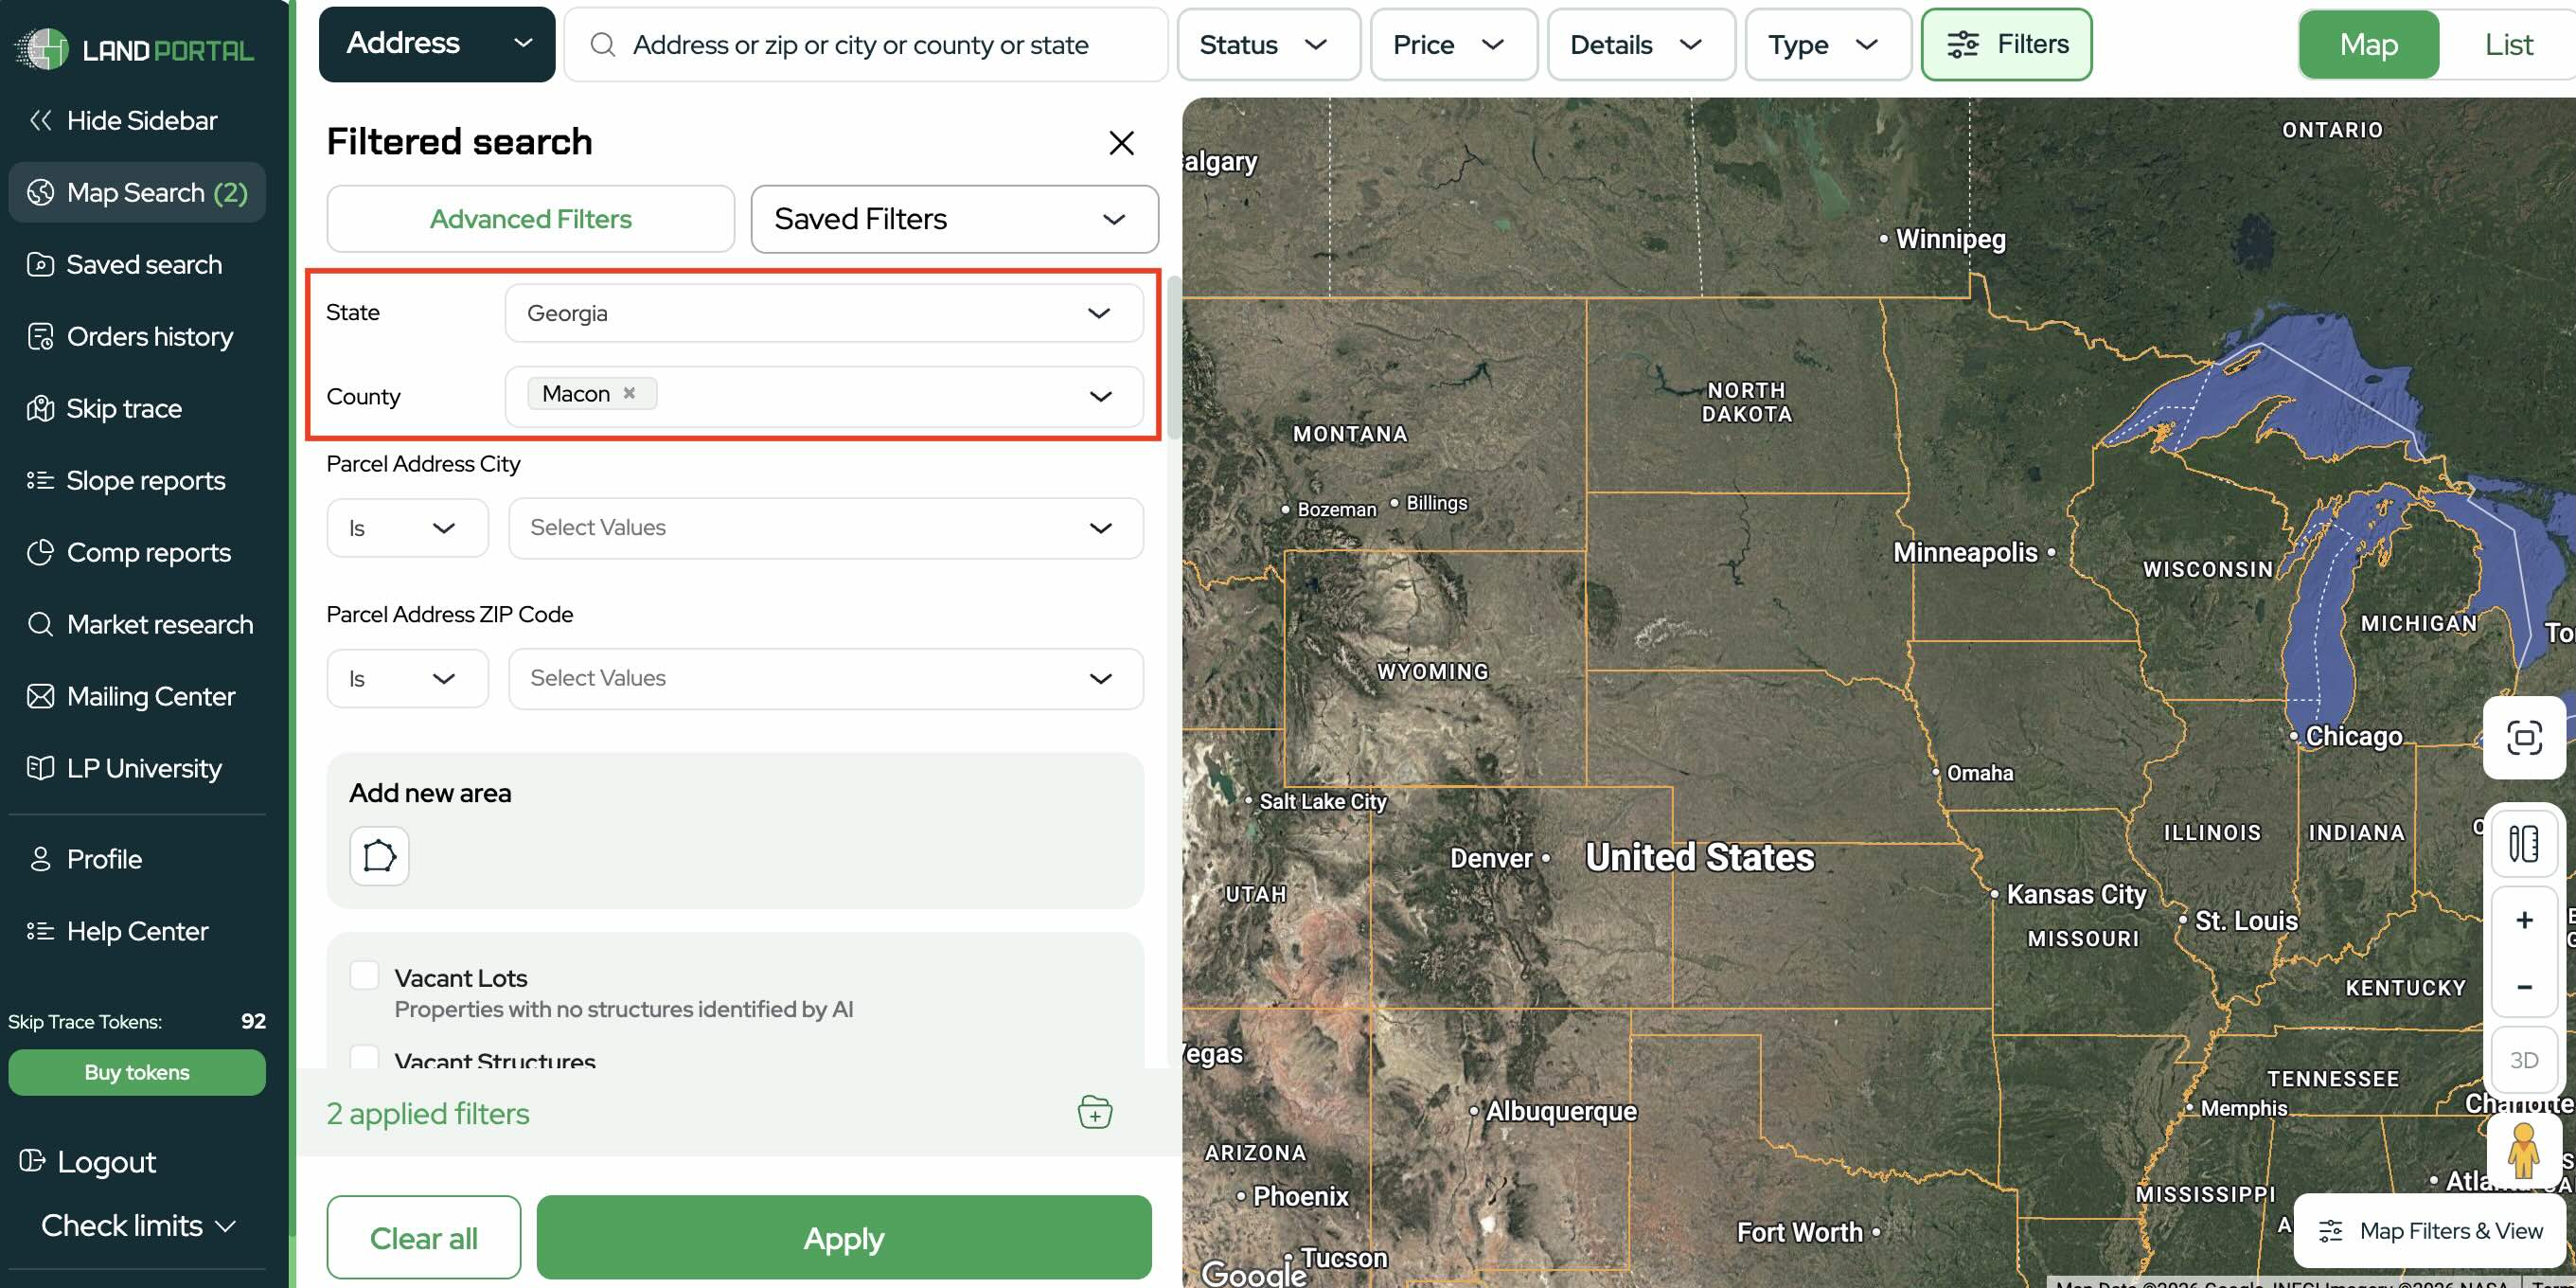Tick the Vacant Structures checkbox
Viewport: 2576px width, 1288px height.
pyautogui.click(x=364, y=1058)
